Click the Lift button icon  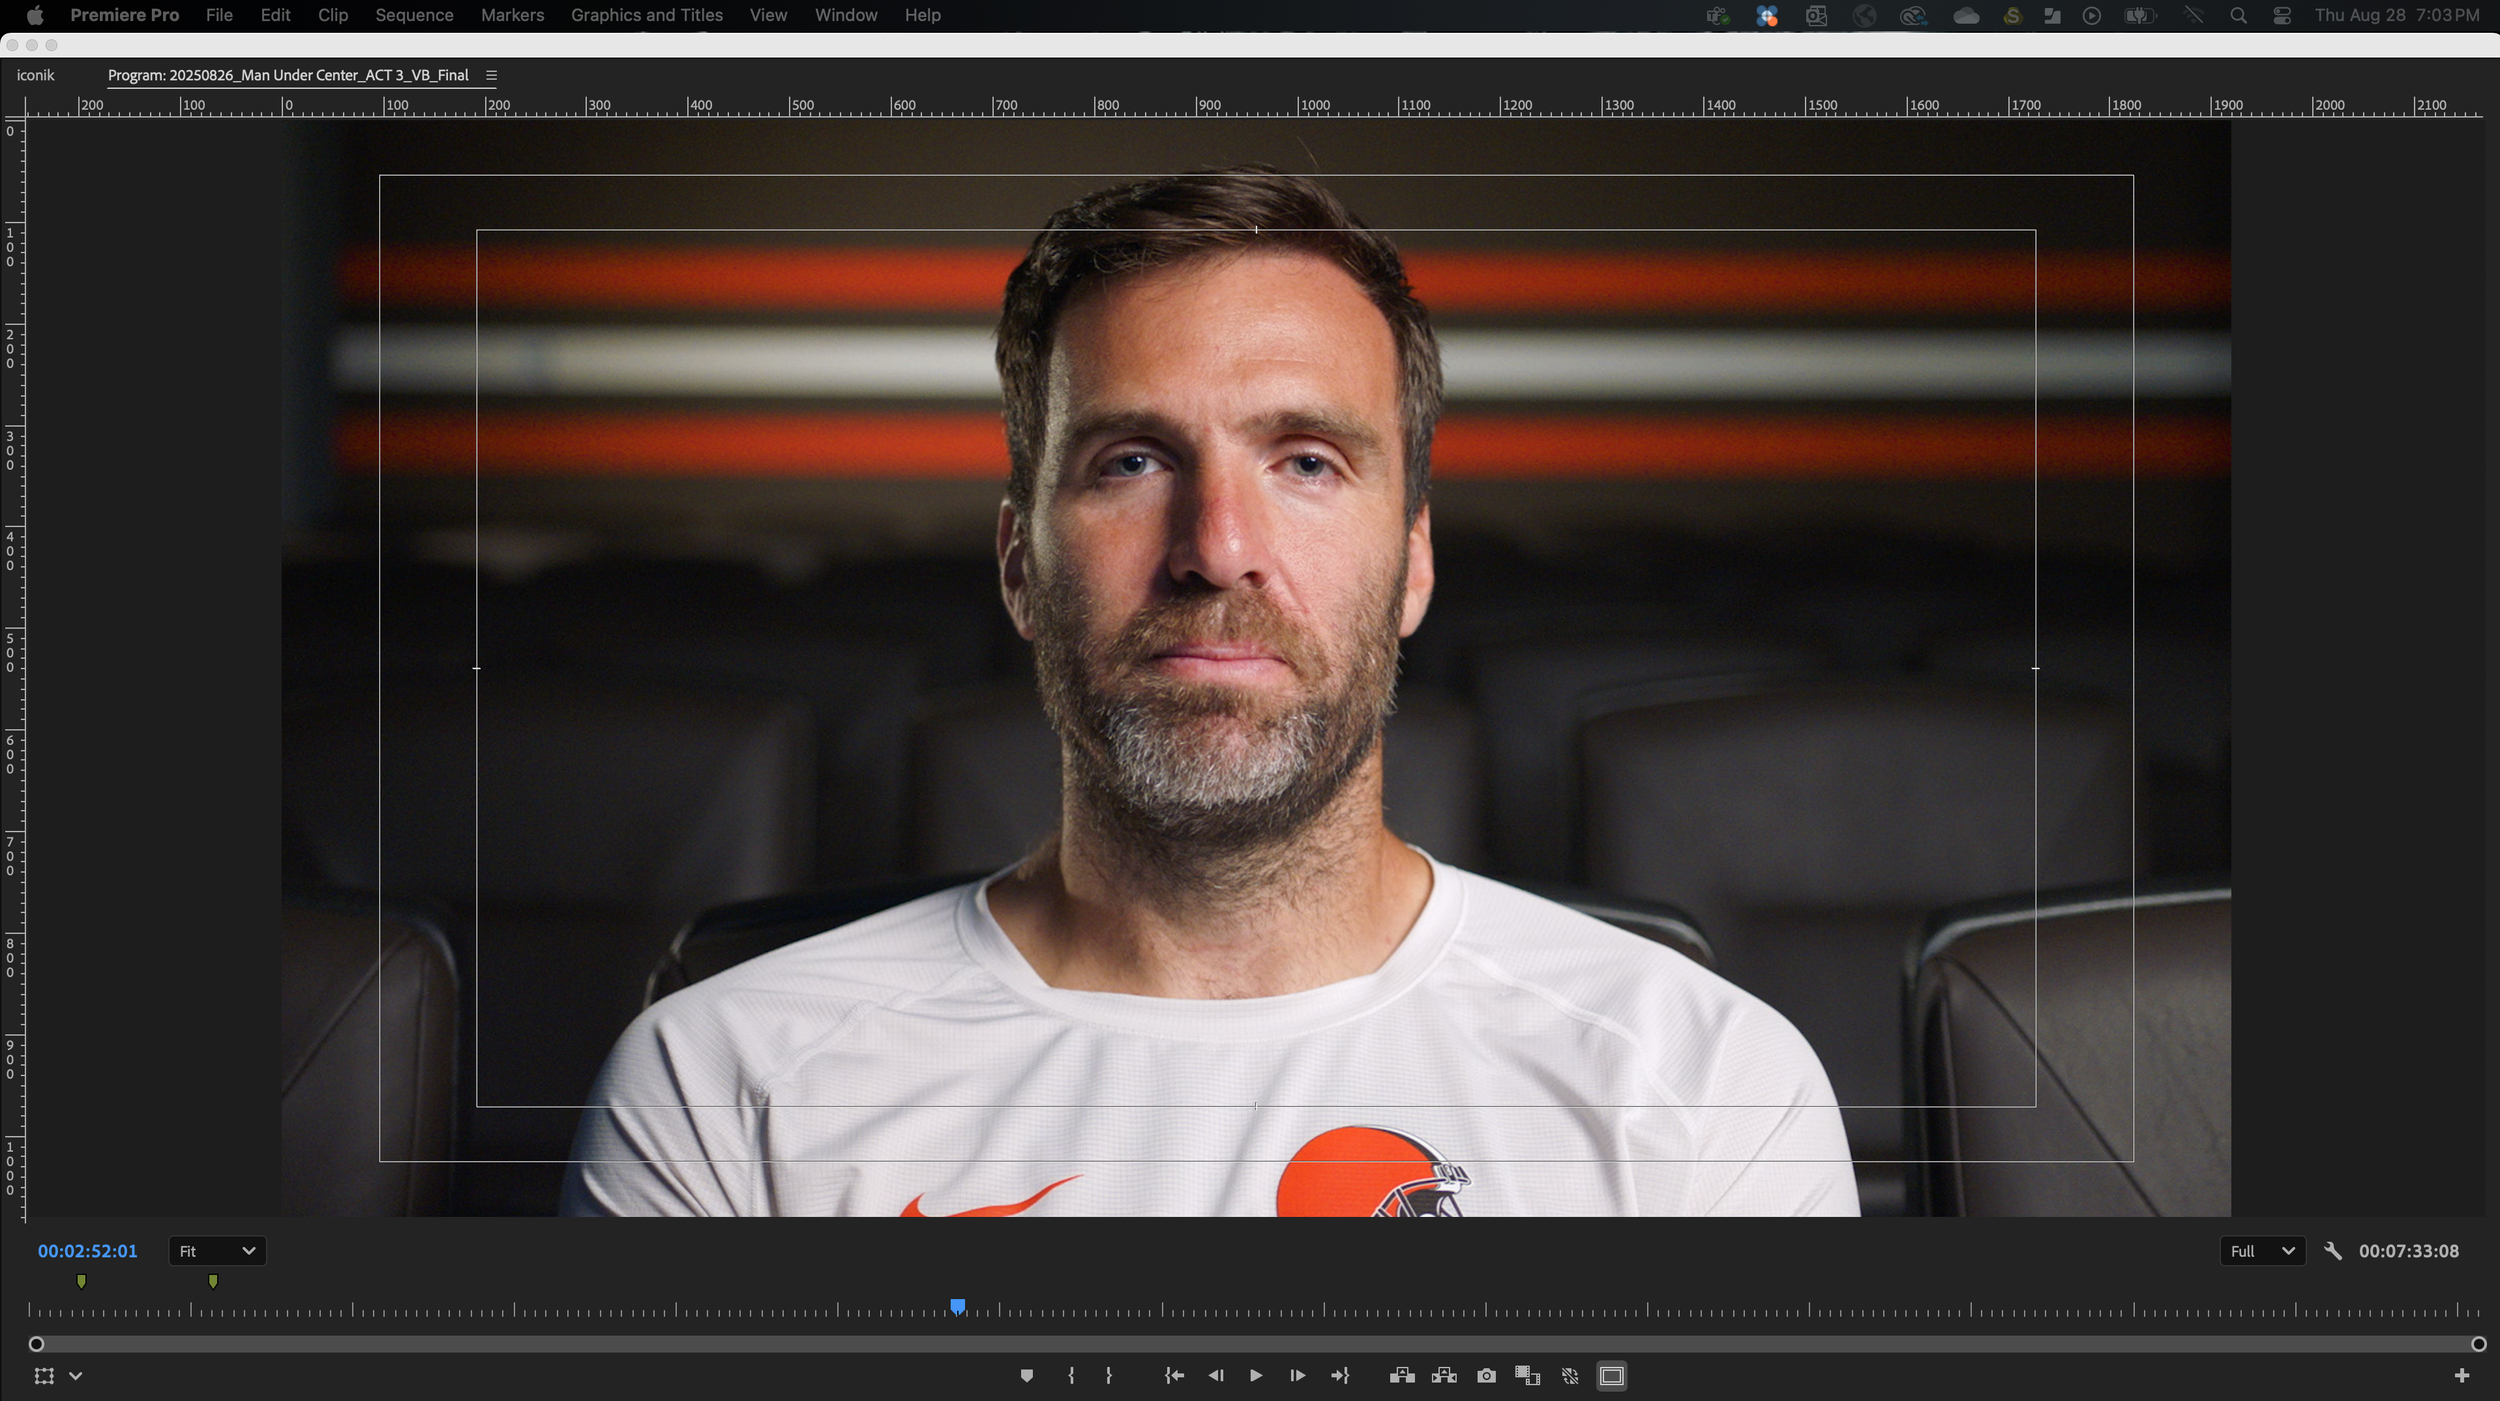click(x=1402, y=1376)
